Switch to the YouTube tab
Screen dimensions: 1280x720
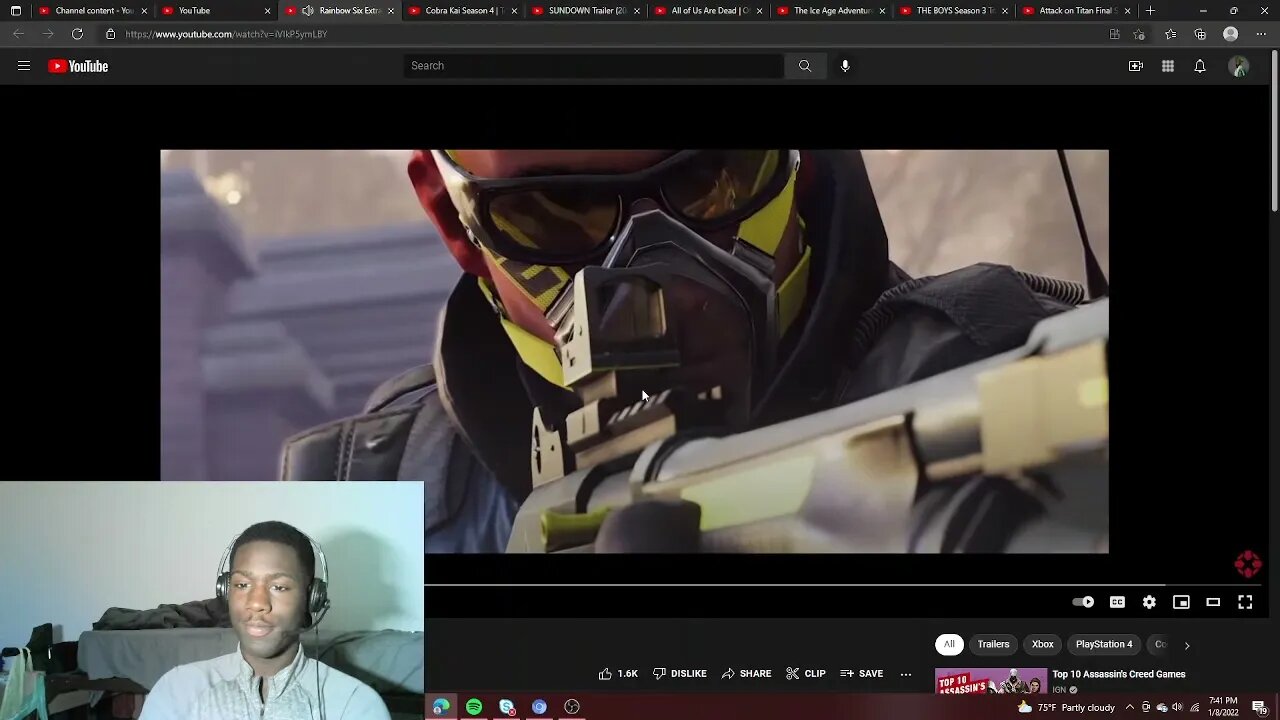point(215,11)
